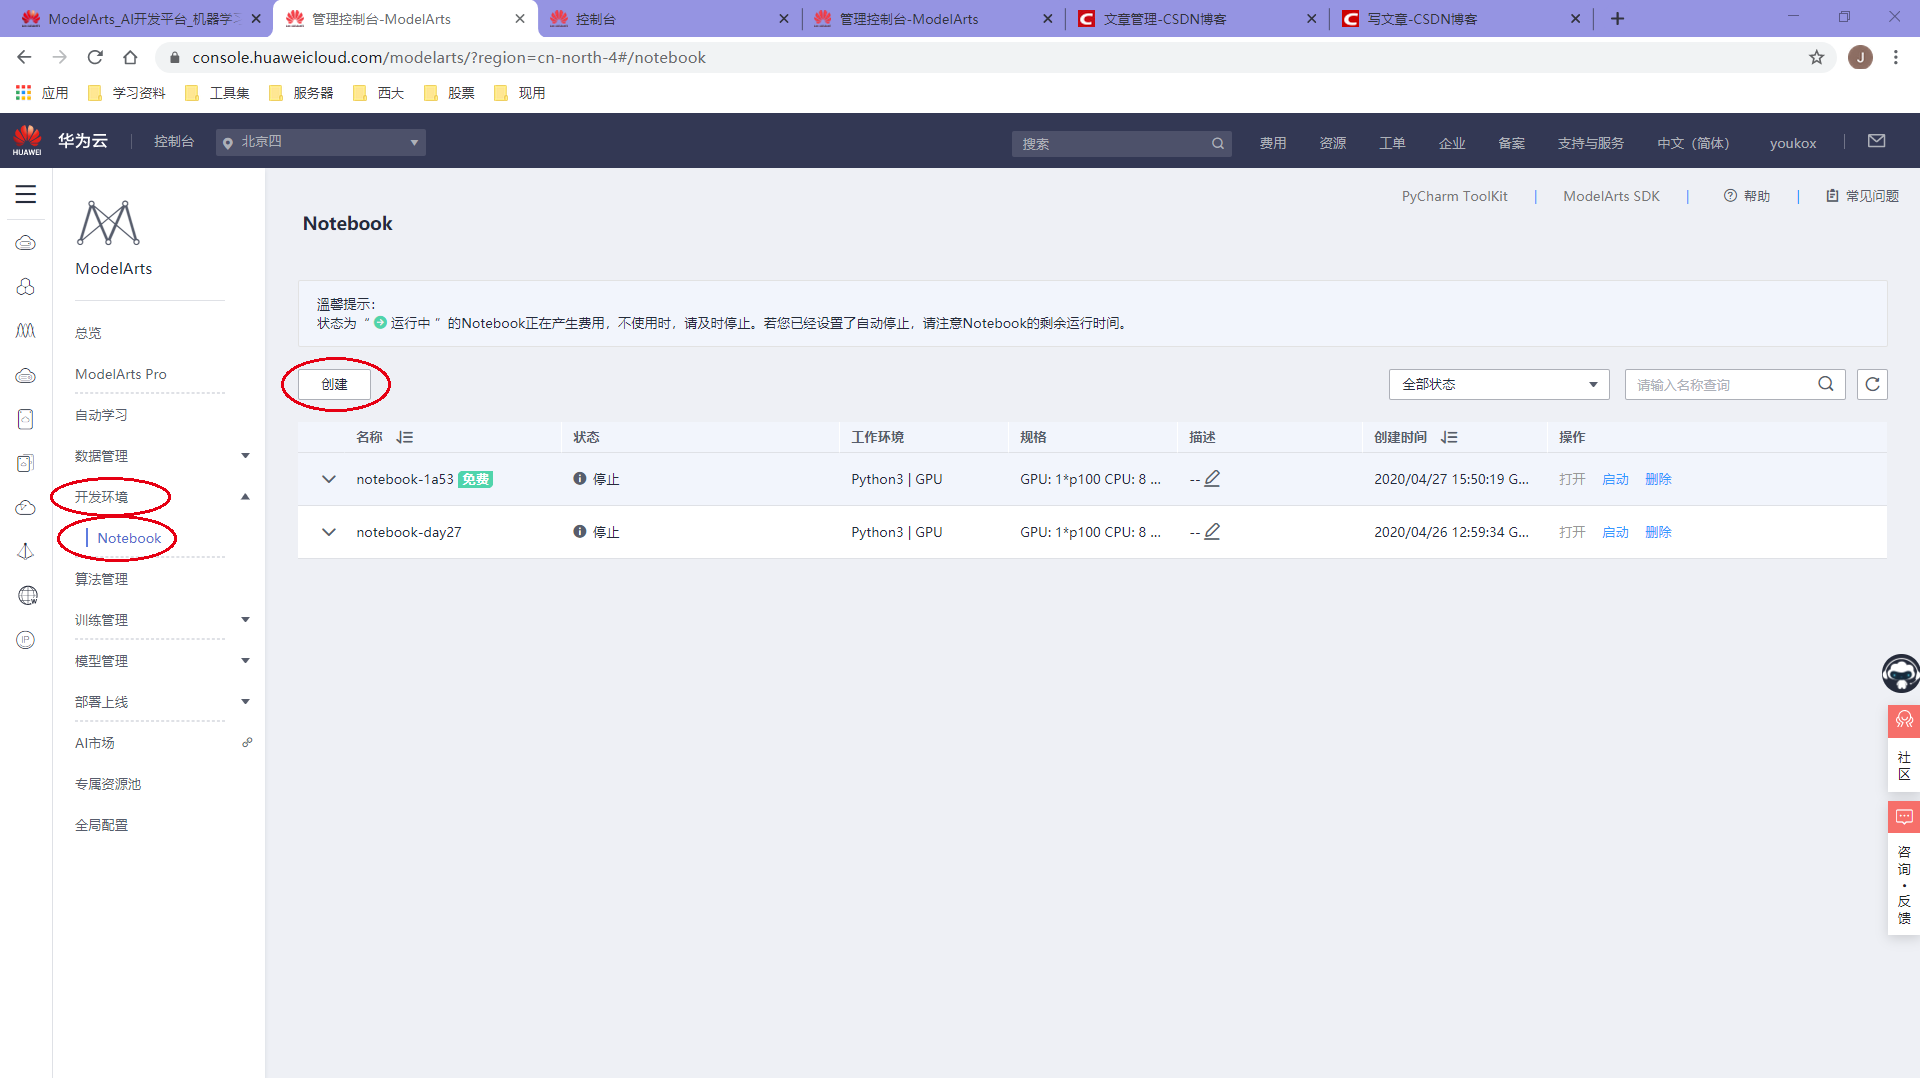Reload the browser page
Image resolution: width=1920 pixels, height=1078 pixels.
[x=95, y=57]
